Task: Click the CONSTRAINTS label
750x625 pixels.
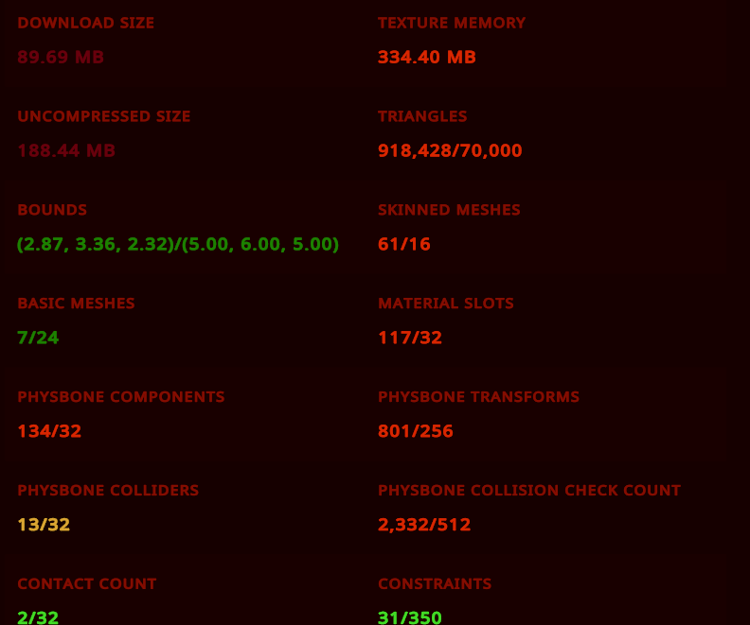Action: (435, 584)
